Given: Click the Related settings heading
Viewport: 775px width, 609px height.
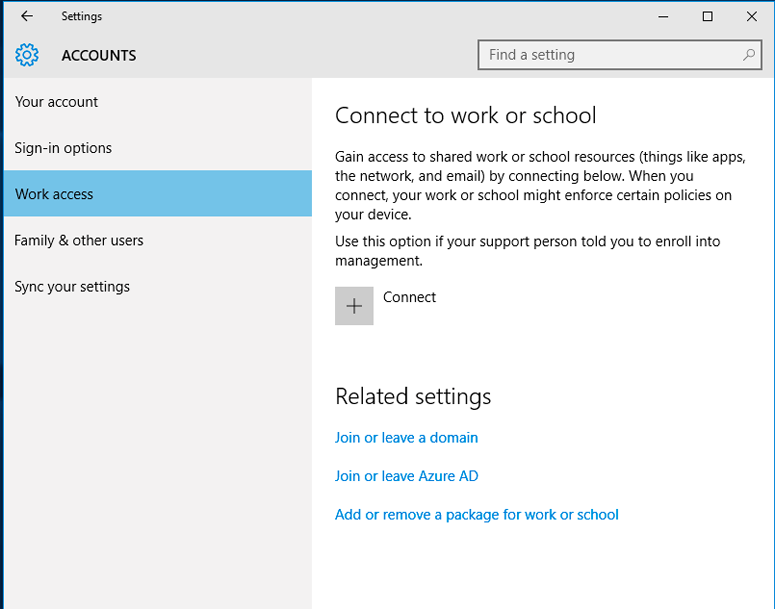Looking at the screenshot, I should 413,396.
